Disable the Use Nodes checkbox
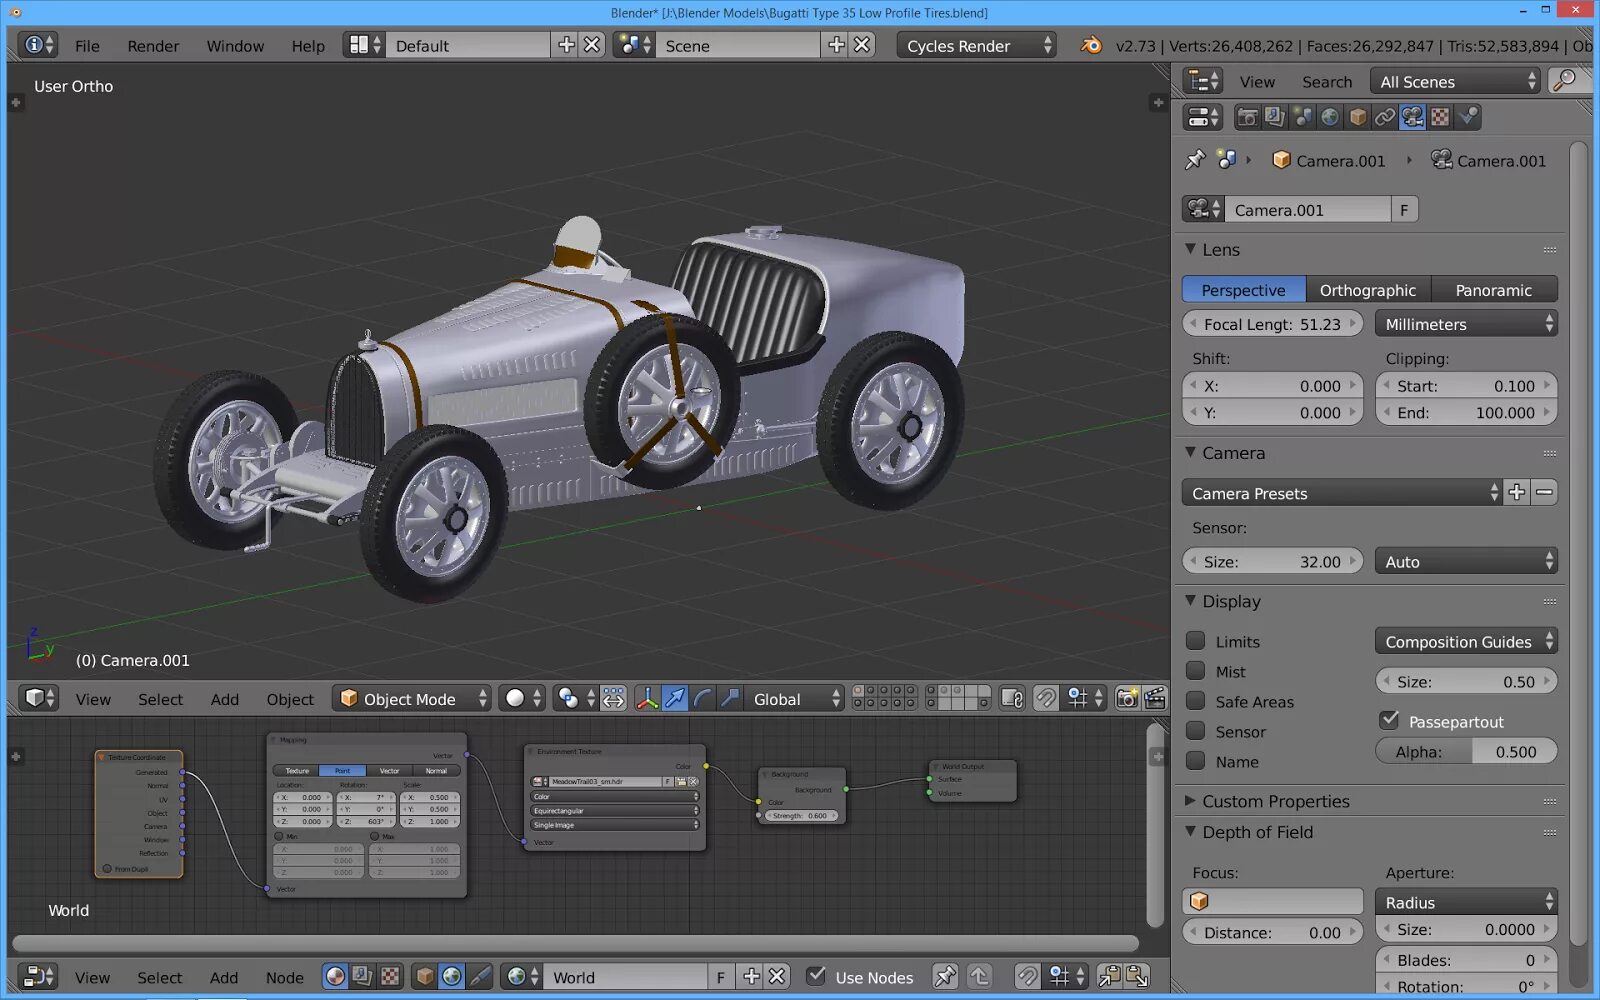Image resolution: width=1600 pixels, height=1000 pixels. point(816,976)
